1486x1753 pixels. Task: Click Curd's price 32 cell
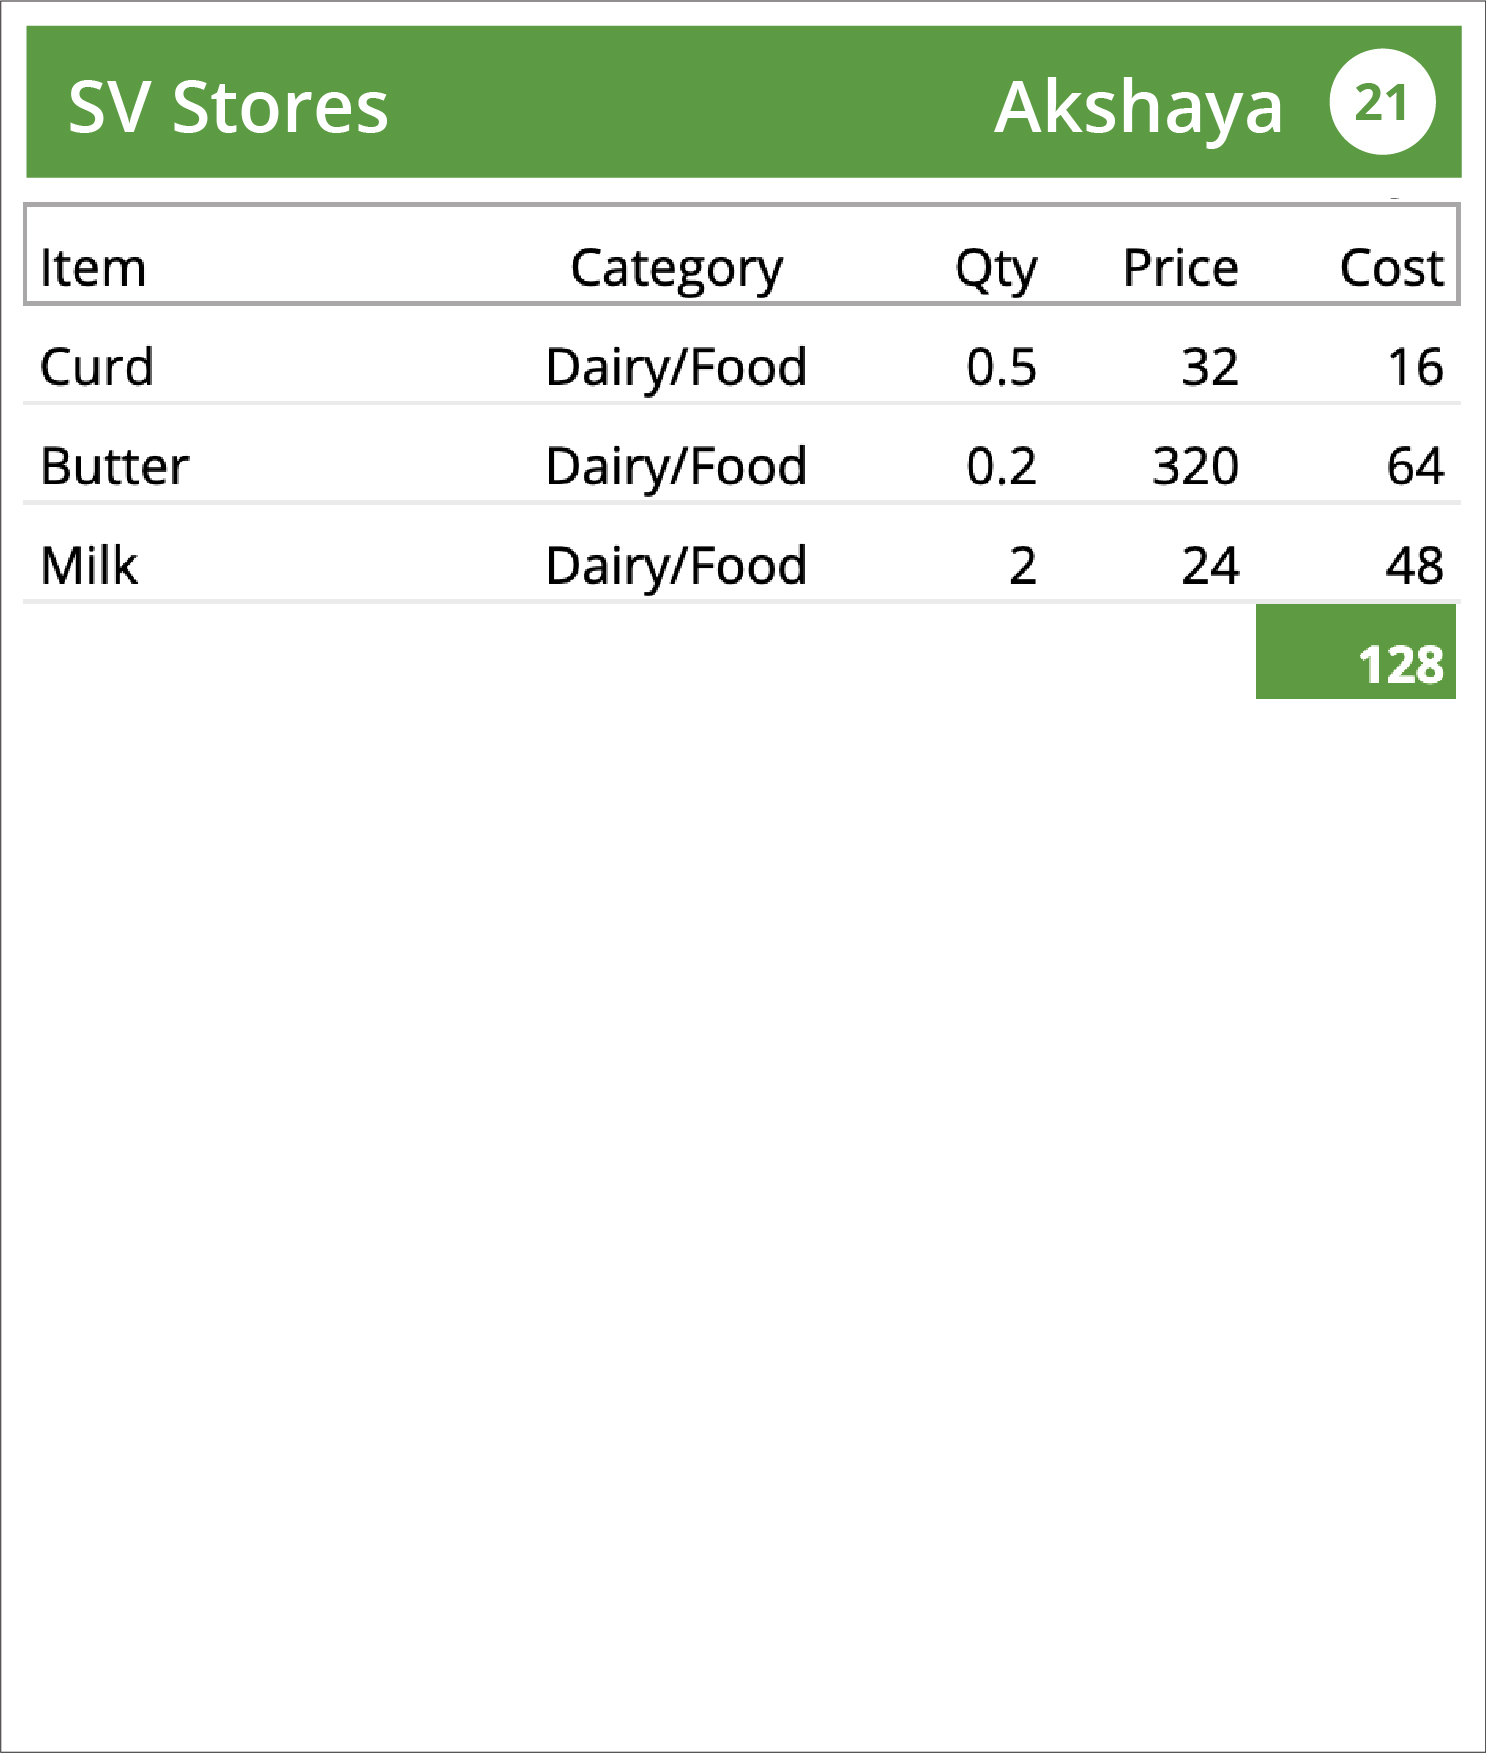coord(1210,367)
